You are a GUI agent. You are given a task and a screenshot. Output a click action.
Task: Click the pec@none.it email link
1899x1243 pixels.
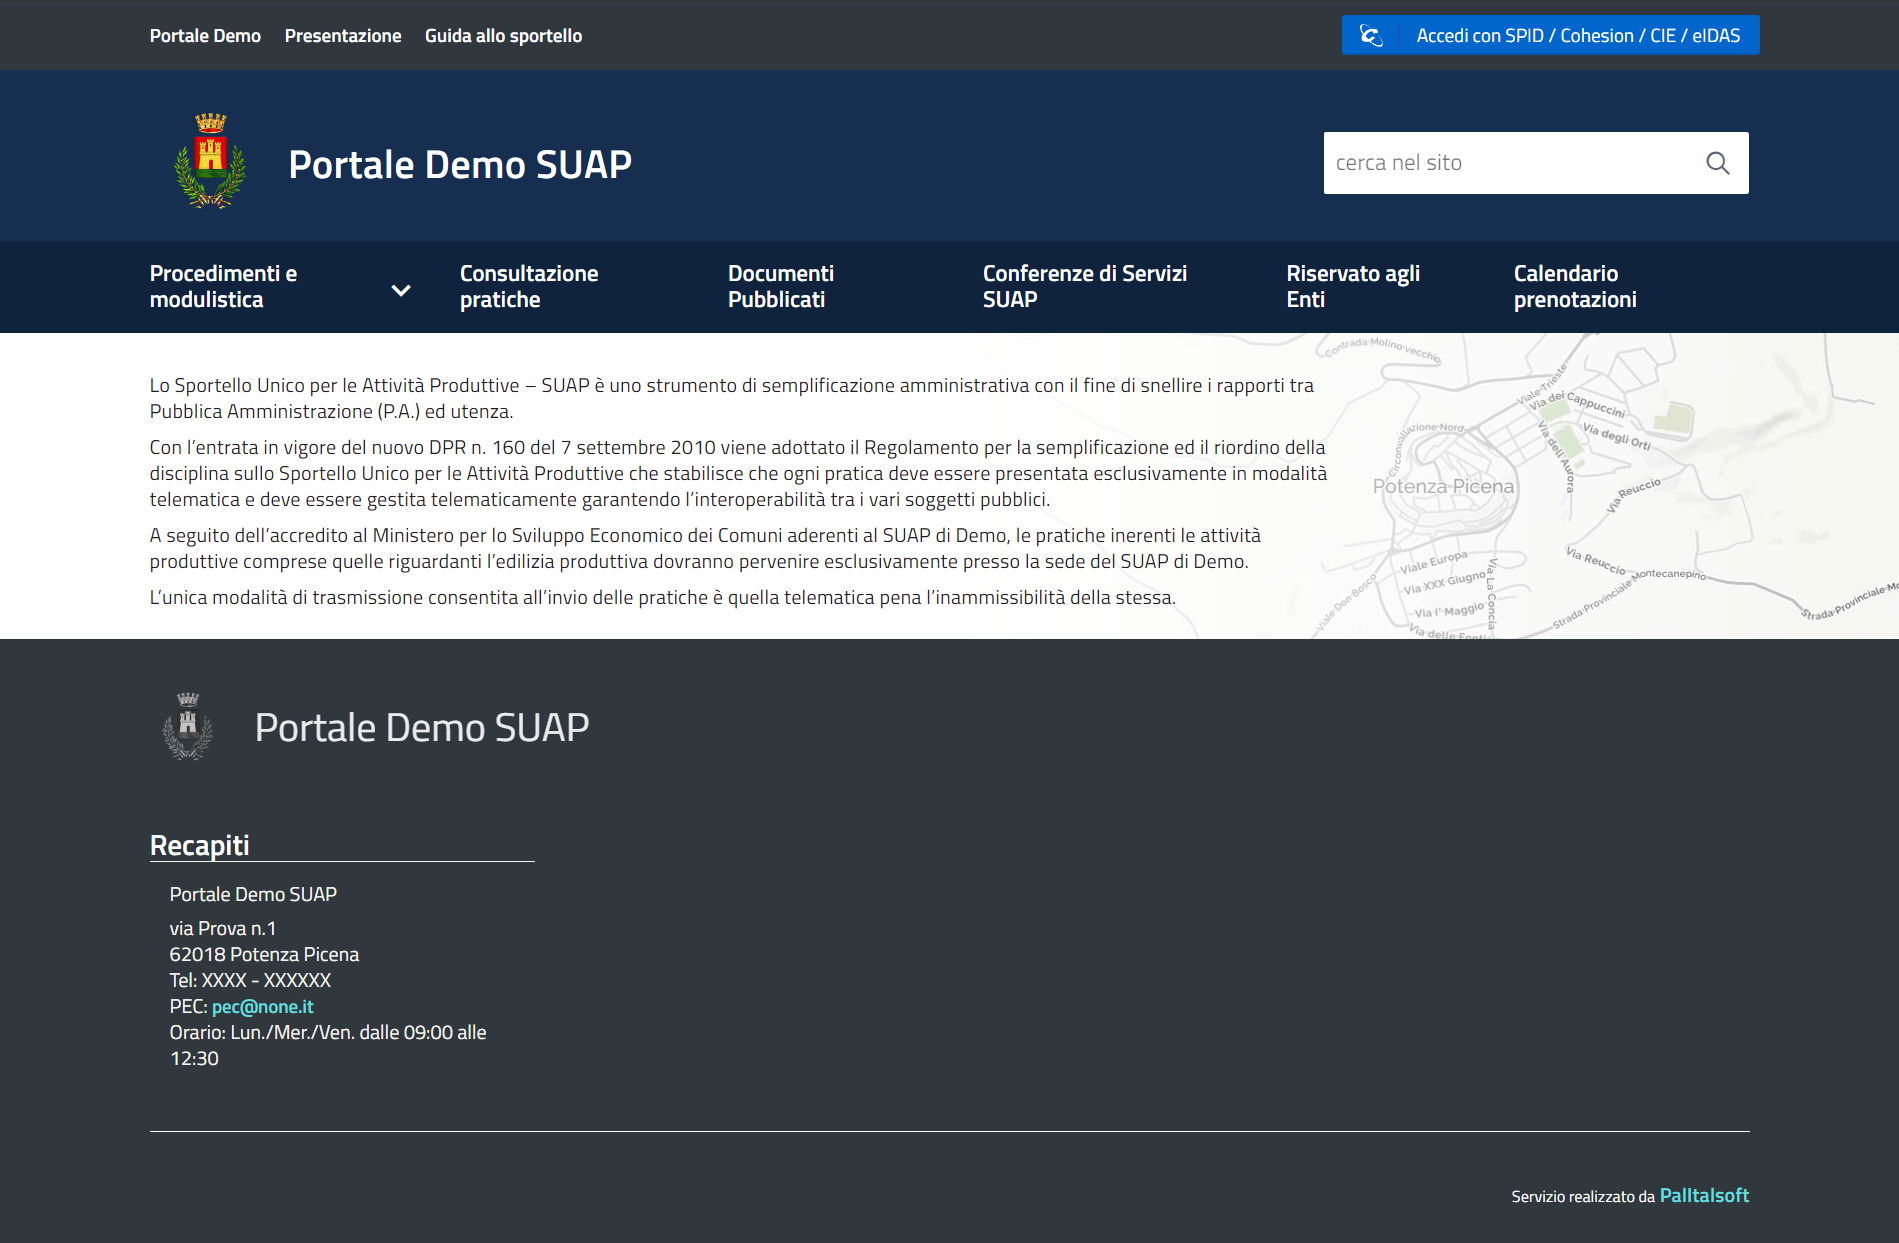(262, 1007)
